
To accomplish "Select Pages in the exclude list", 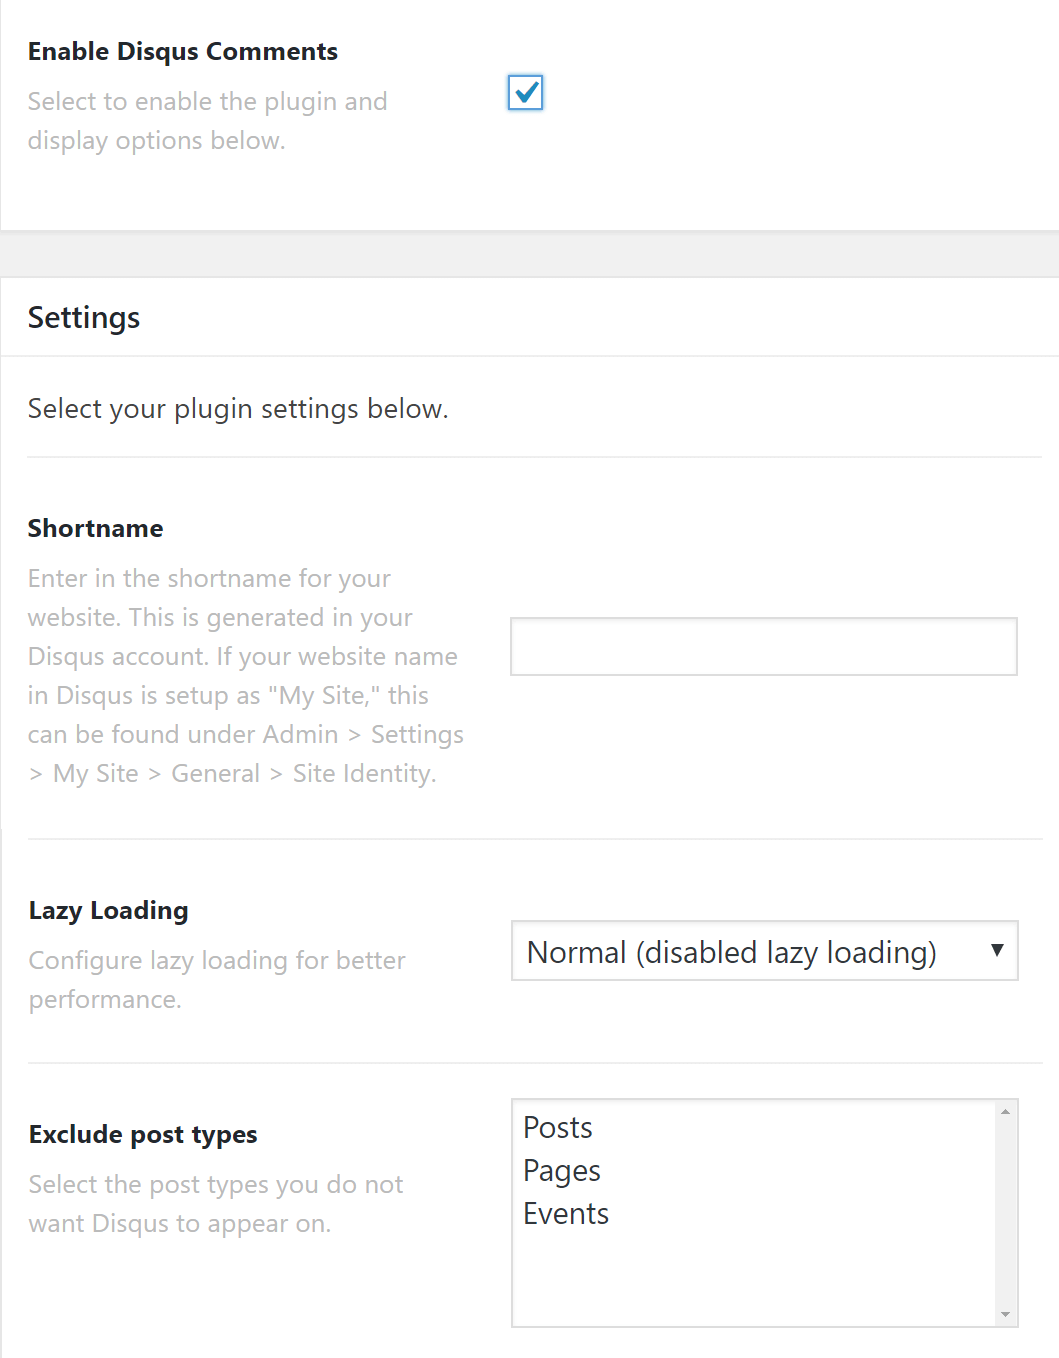I will pos(561,1170).
